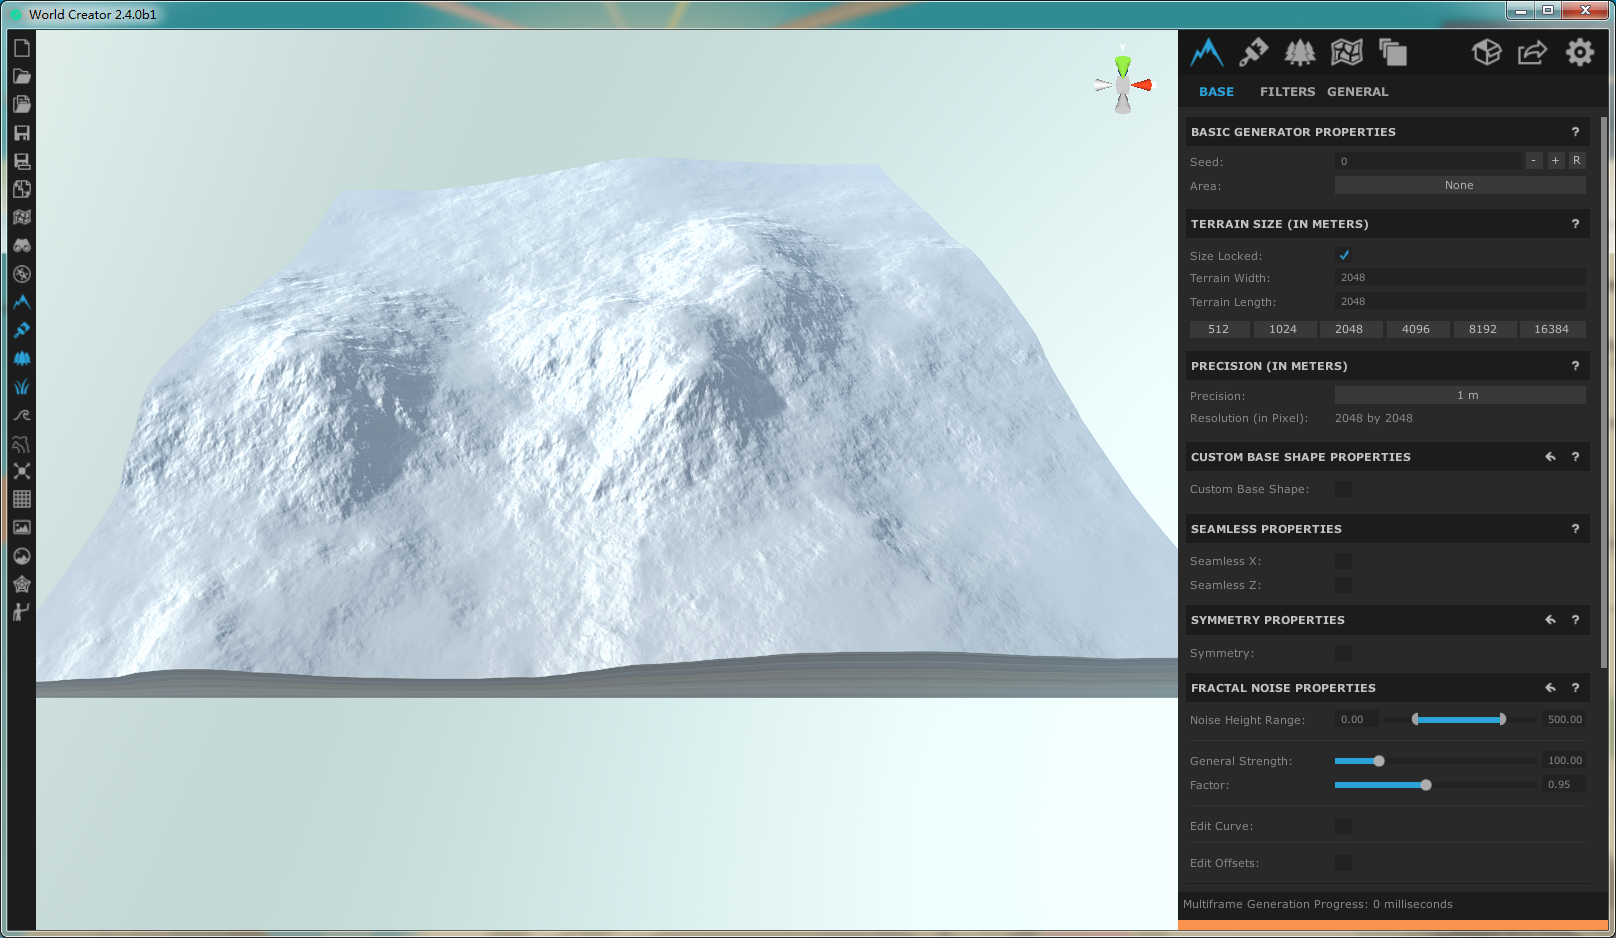Reset Custom Base Shape Properties with the arrow

tap(1551, 457)
